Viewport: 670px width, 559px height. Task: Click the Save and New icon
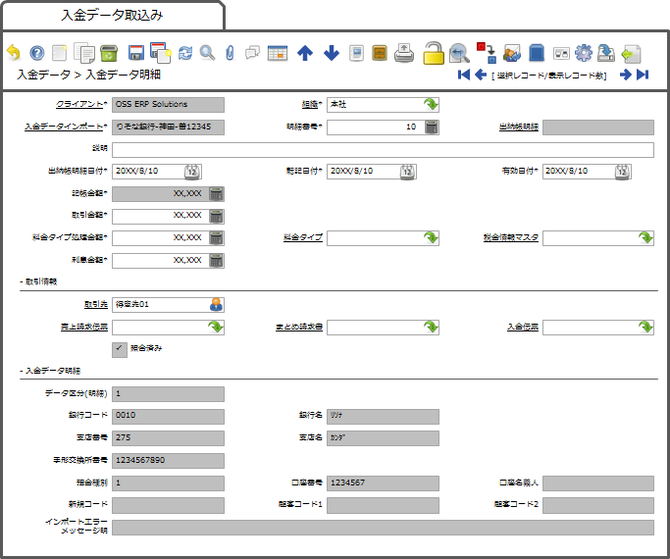point(161,53)
